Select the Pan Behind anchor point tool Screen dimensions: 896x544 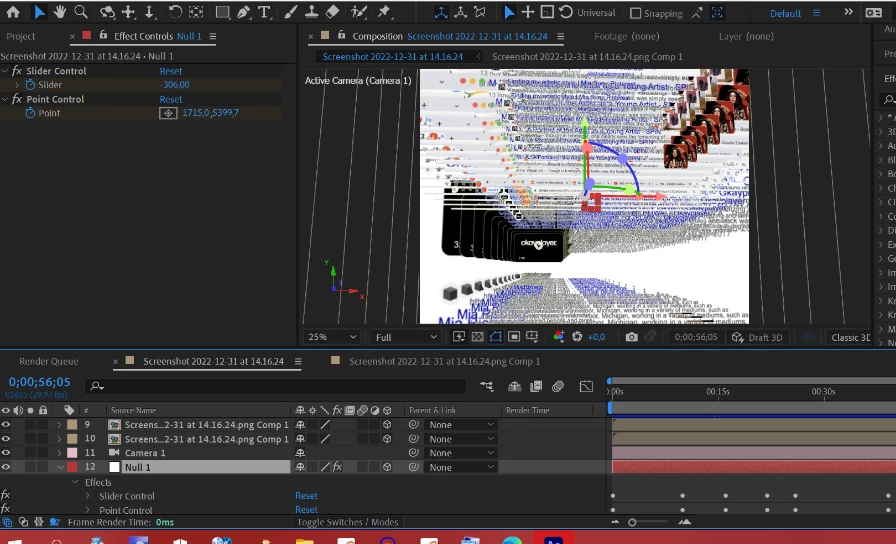tap(196, 12)
